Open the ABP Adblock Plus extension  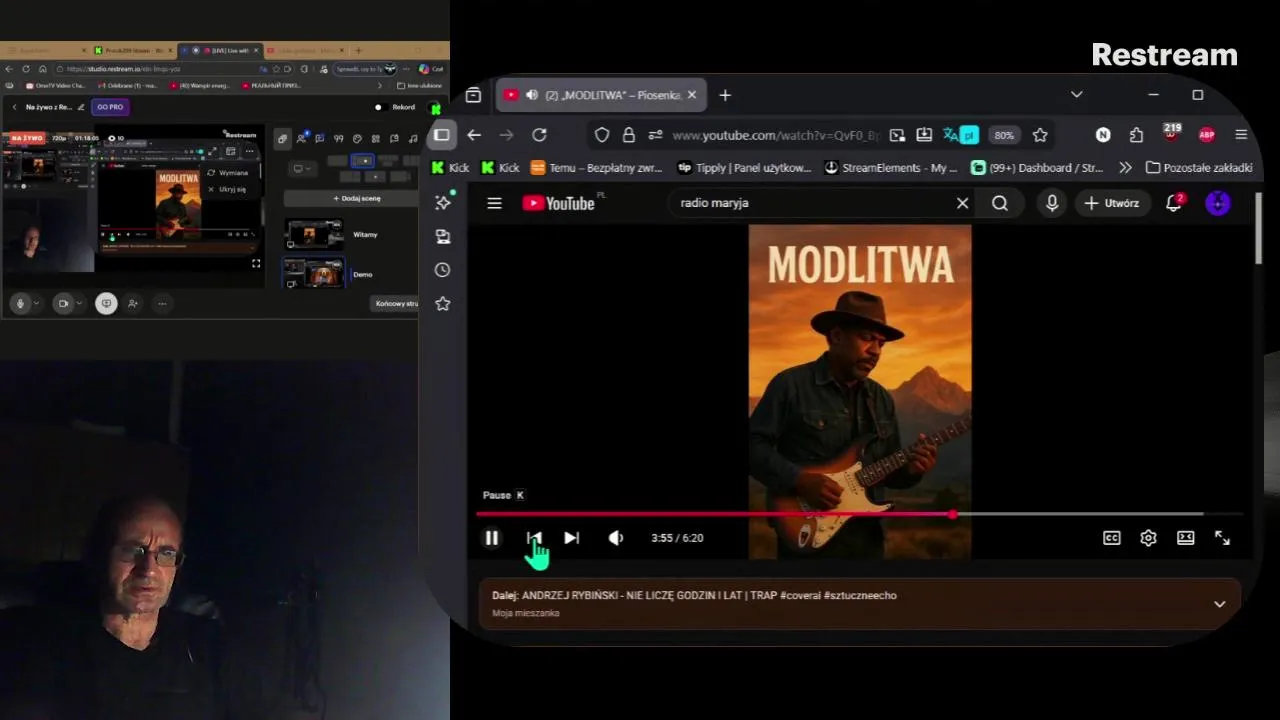click(1207, 135)
